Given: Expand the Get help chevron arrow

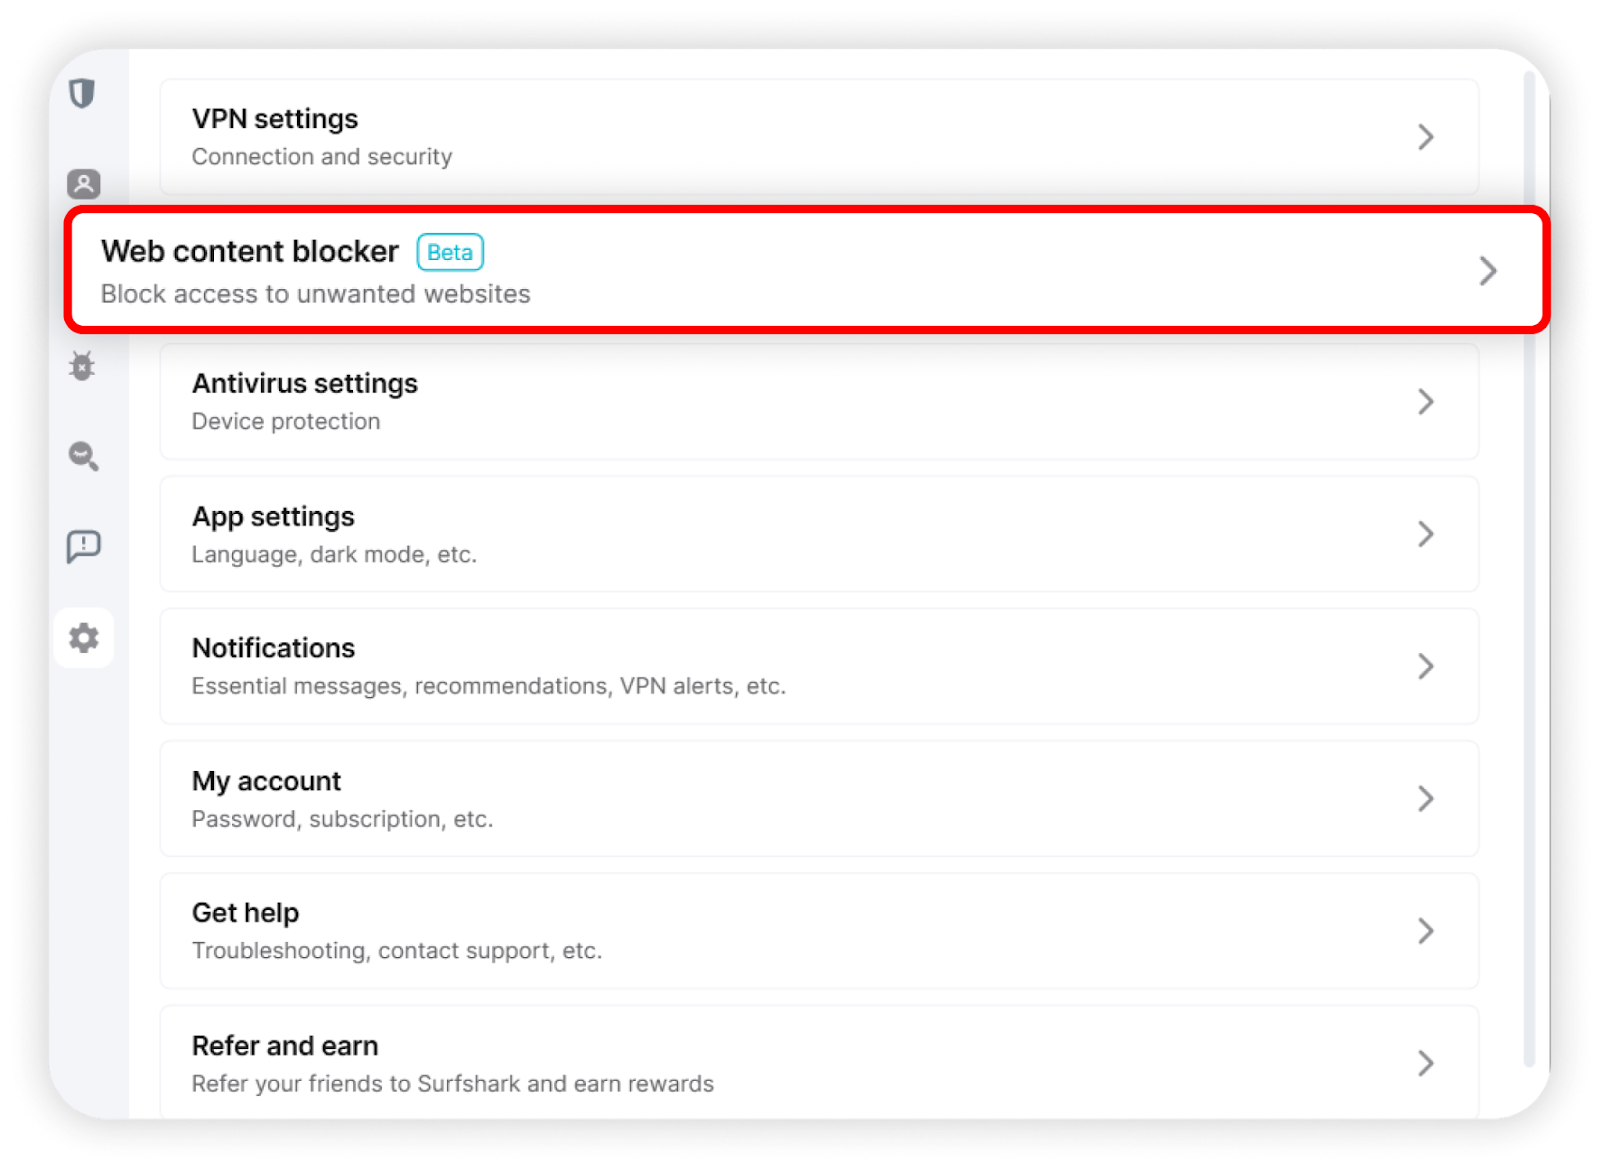Looking at the screenshot, I should [1426, 931].
